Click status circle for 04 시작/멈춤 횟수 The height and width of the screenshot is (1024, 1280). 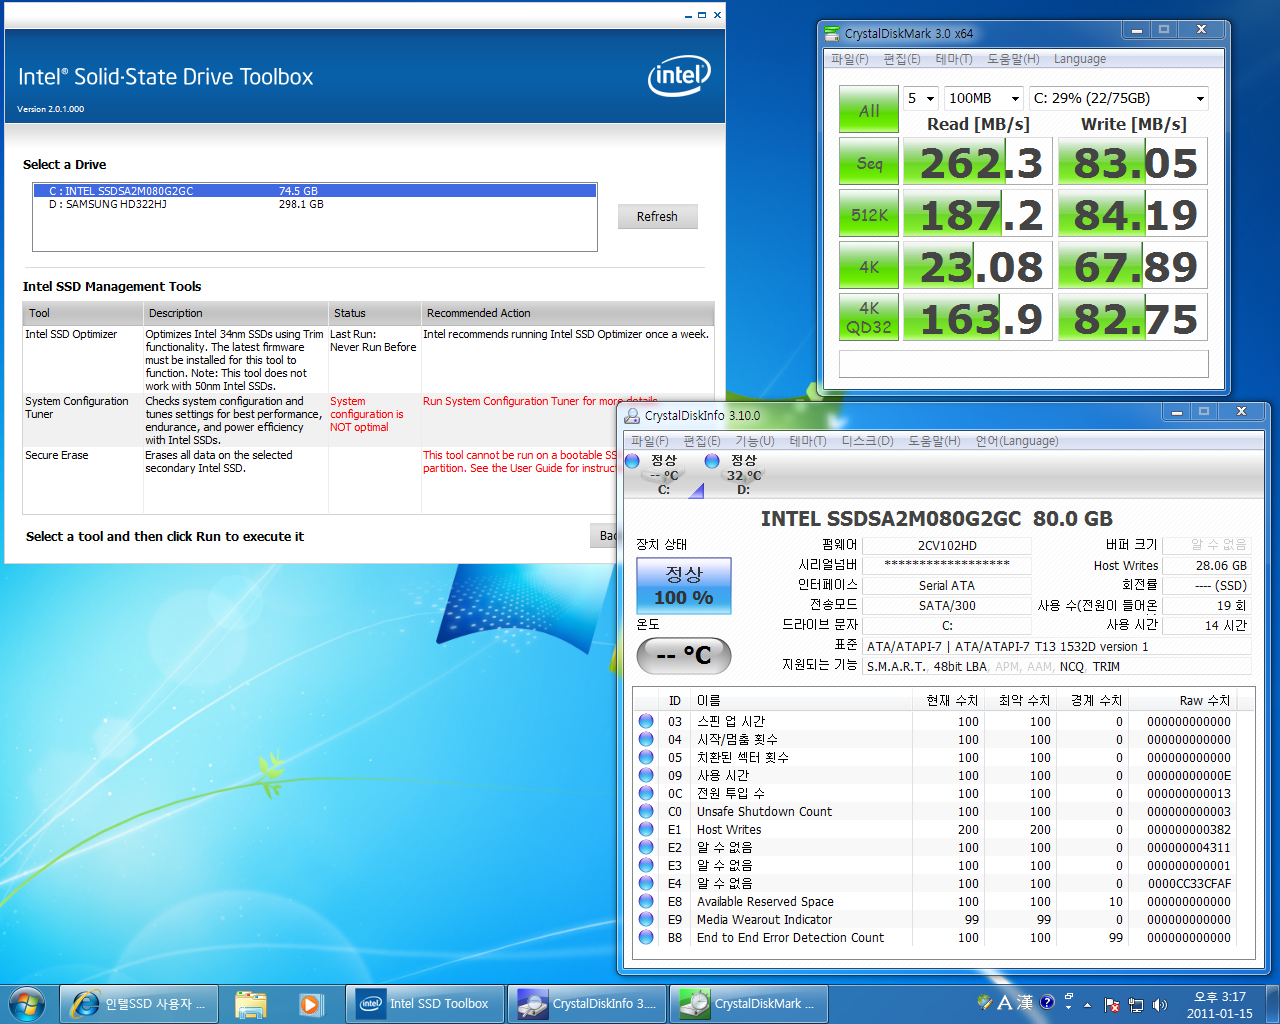(646, 739)
